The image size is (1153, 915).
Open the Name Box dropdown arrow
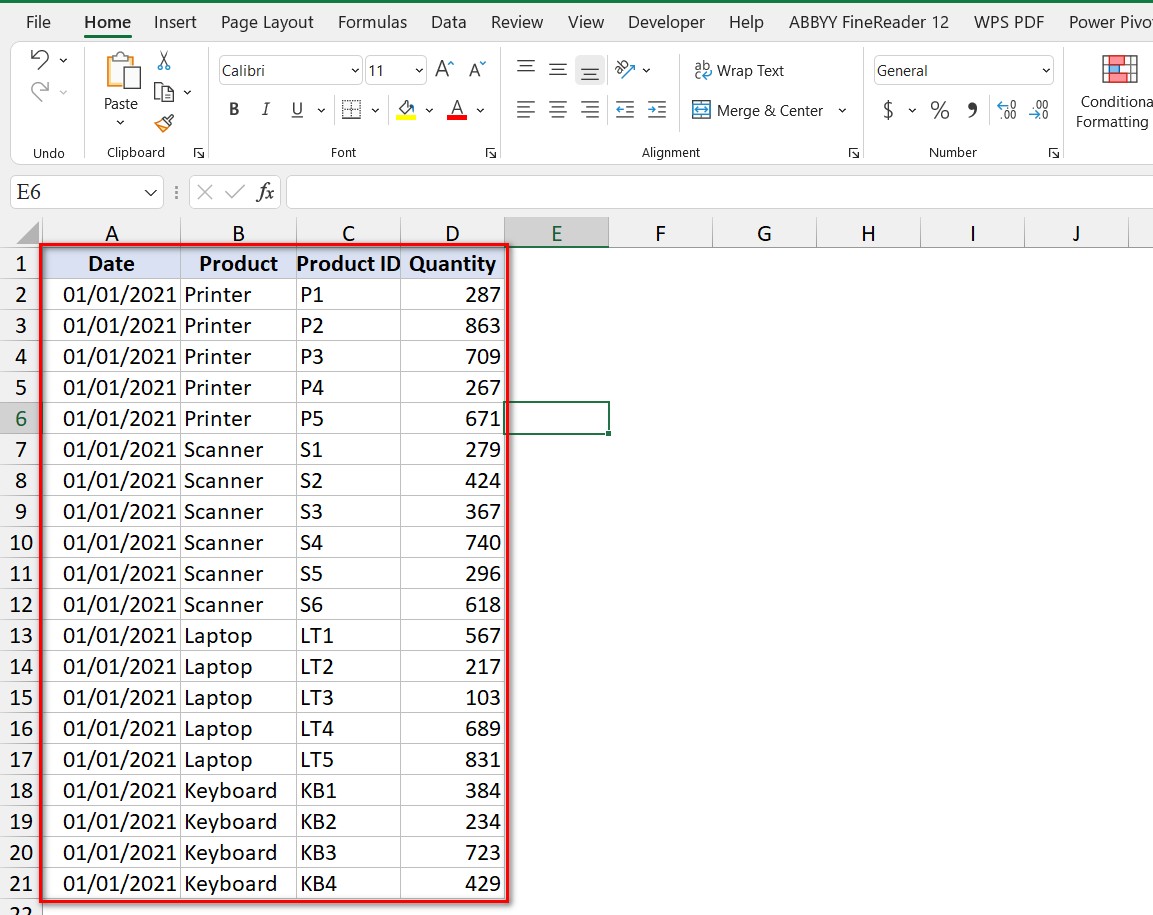click(151, 192)
